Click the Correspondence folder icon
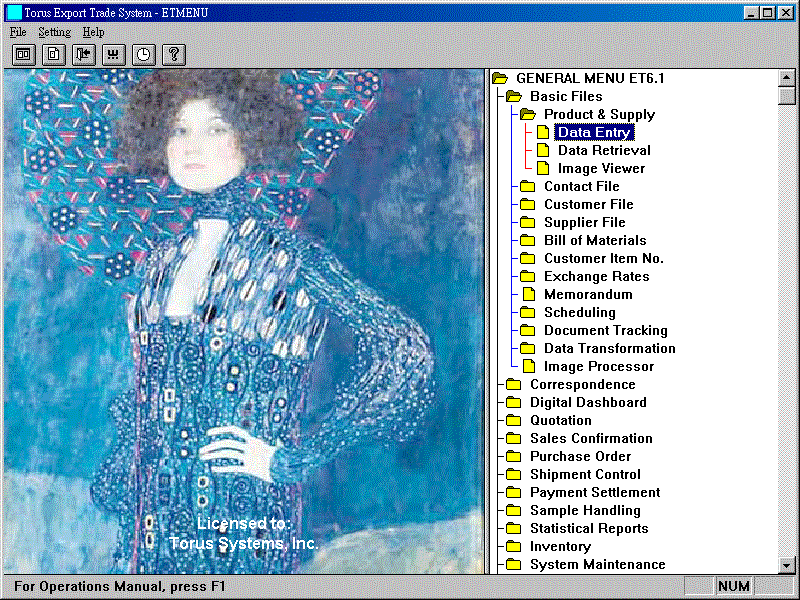 (x=514, y=385)
